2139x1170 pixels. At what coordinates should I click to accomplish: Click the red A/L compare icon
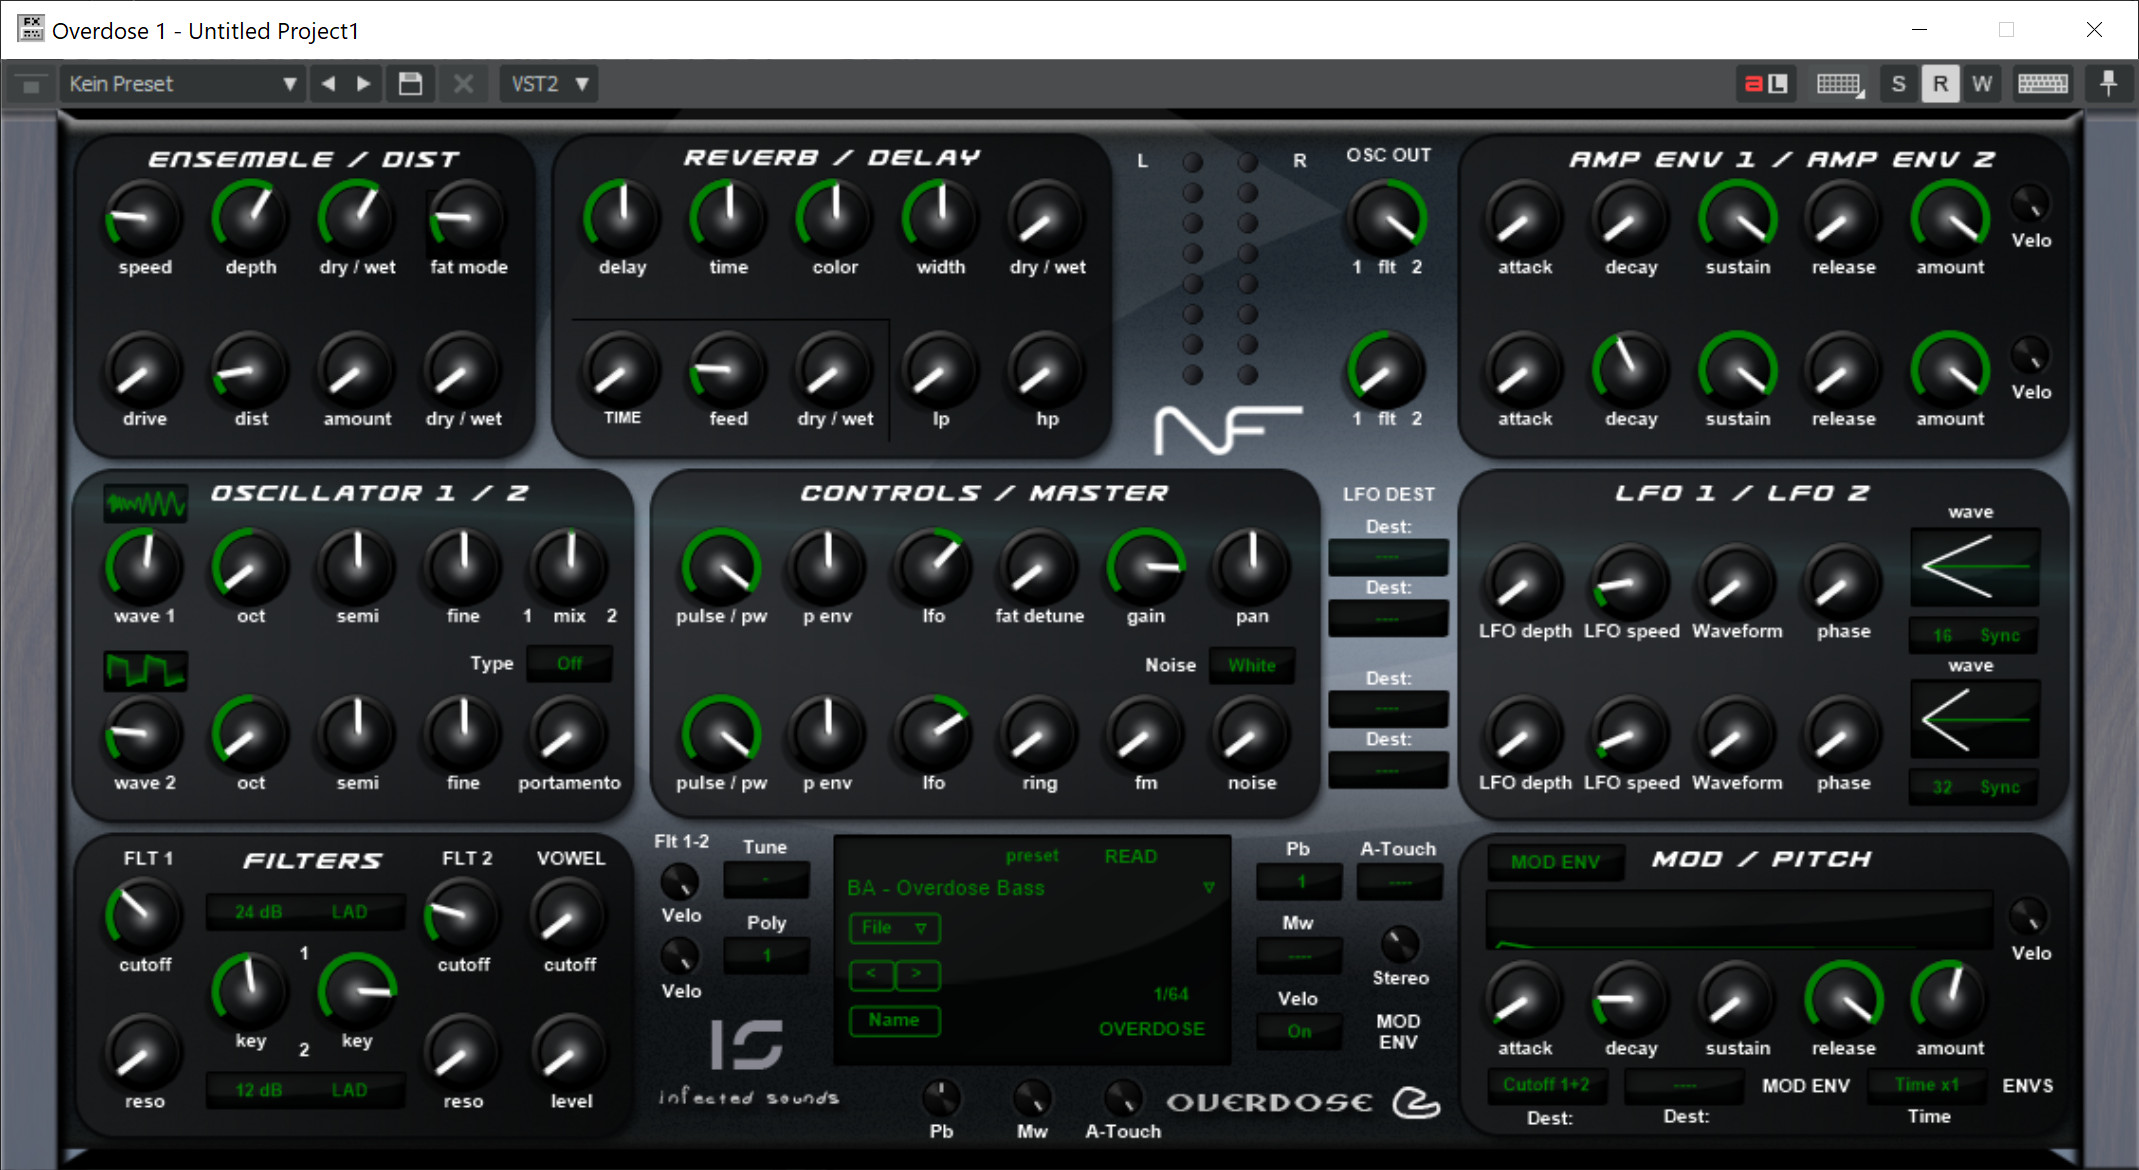pos(1766,84)
